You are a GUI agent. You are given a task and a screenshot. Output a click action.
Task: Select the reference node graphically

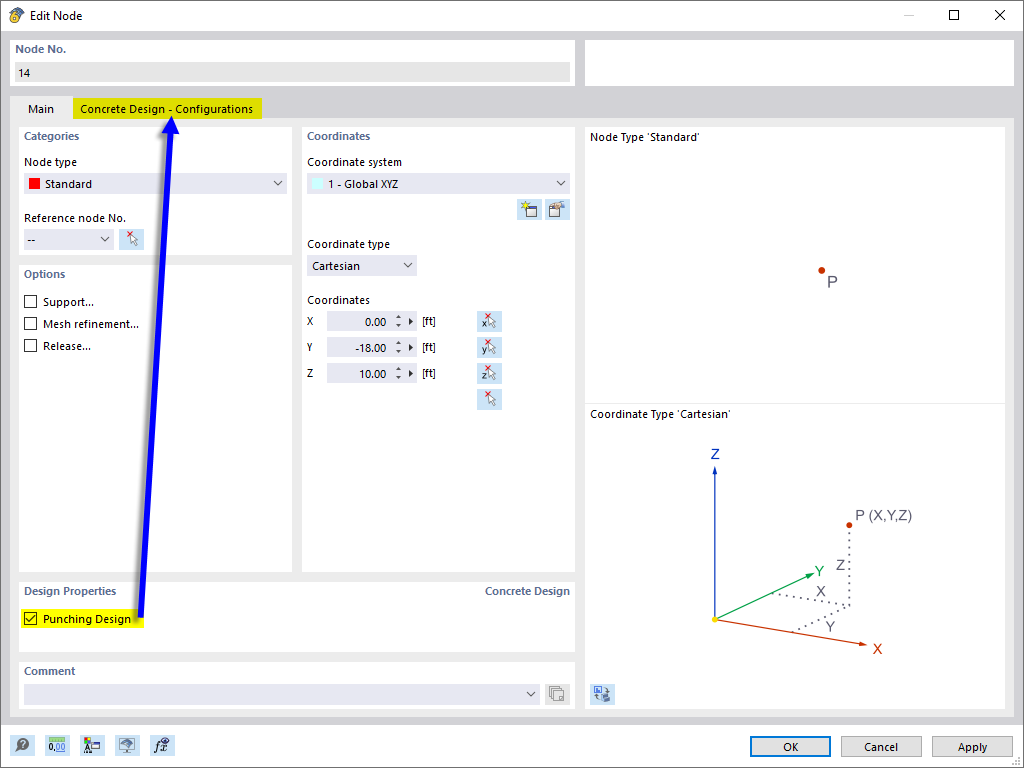point(131,238)
